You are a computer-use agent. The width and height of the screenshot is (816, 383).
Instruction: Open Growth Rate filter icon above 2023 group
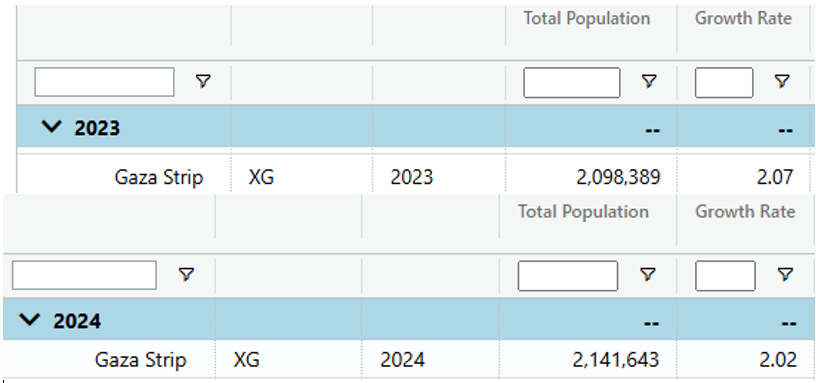pos(782,81)
